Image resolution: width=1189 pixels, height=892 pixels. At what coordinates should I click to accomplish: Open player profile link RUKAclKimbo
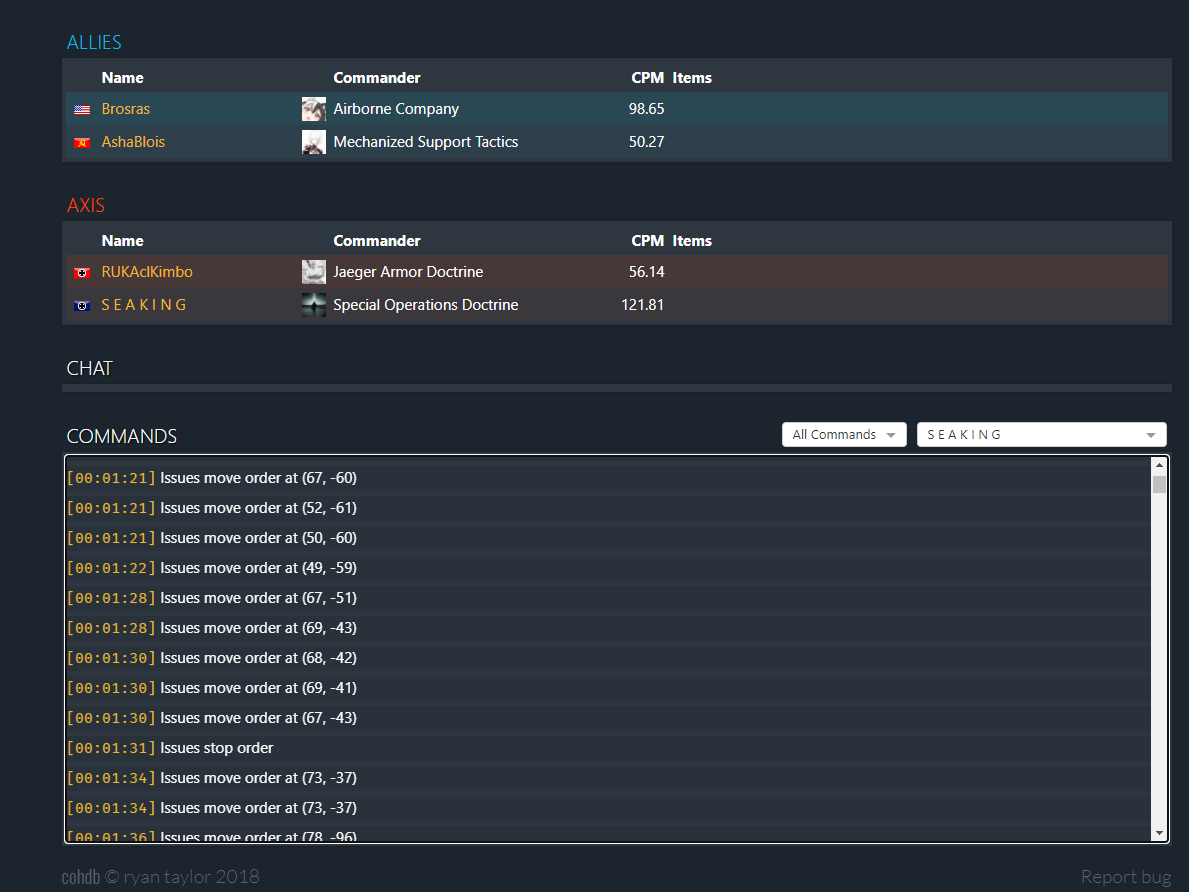(x=147, y=272)
